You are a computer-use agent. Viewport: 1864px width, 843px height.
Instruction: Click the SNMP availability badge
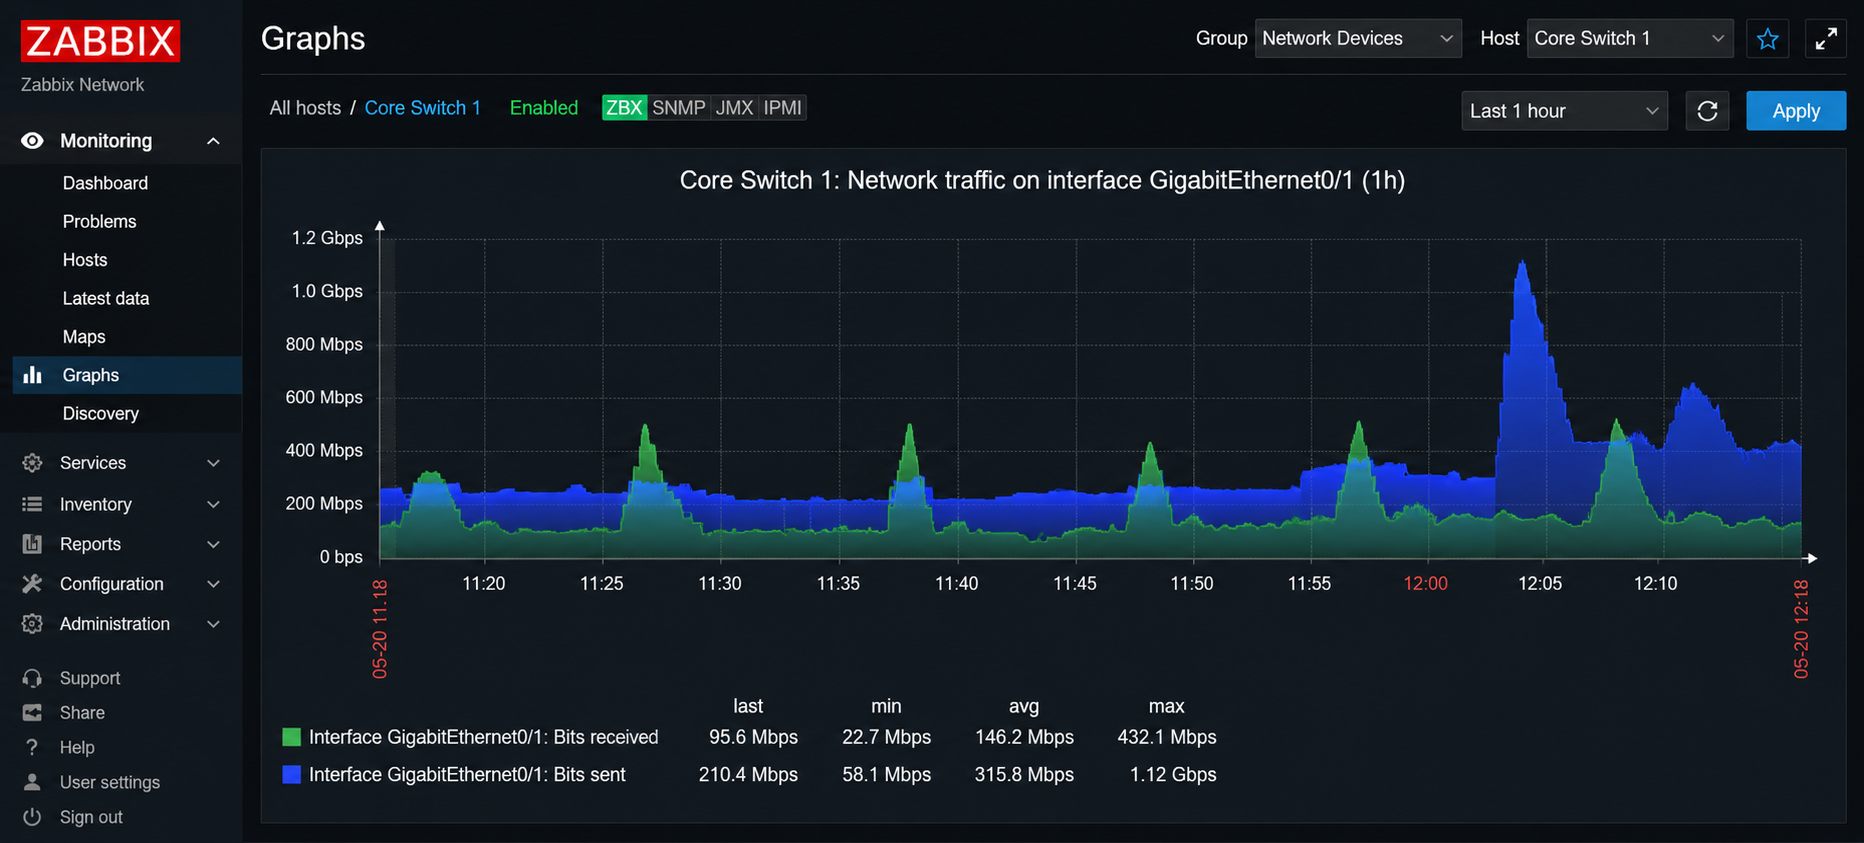pyautogui.click(x=679, y=108)
